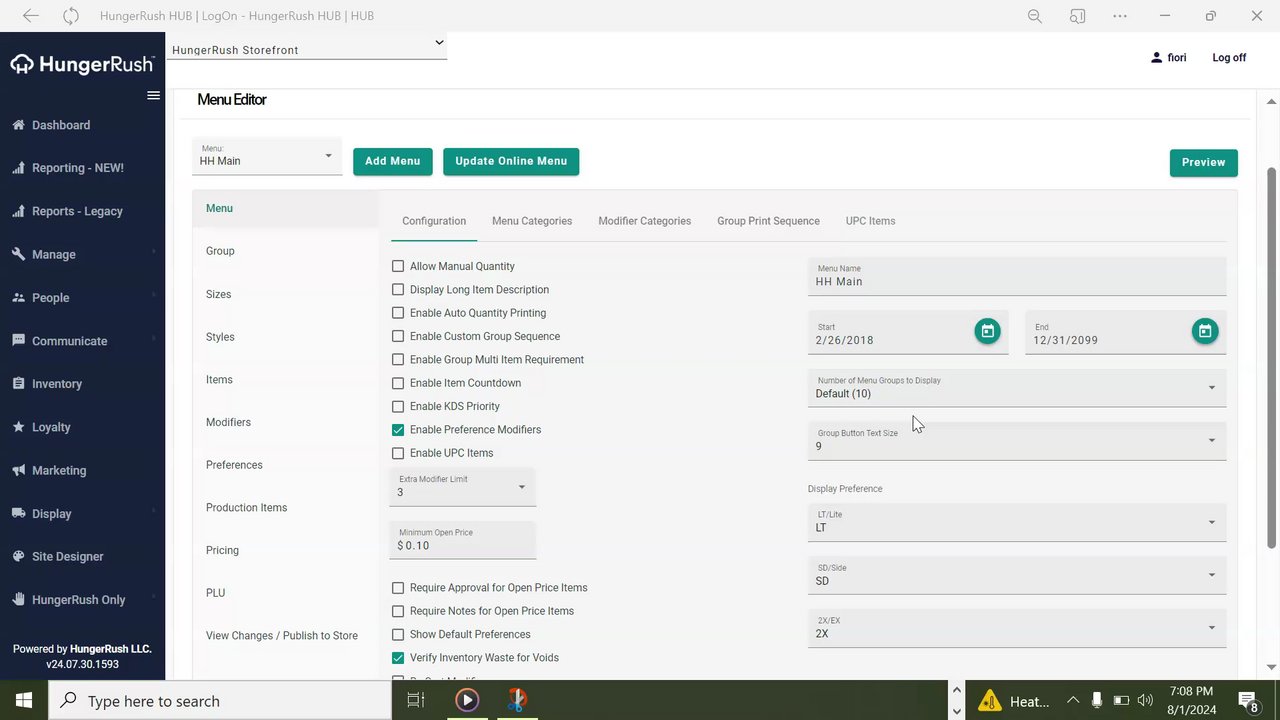Image resolution: width=1280 pixels, height=720 pixels.
Task: Click the Communicate chat icon
Action: [x=18, y=340]
